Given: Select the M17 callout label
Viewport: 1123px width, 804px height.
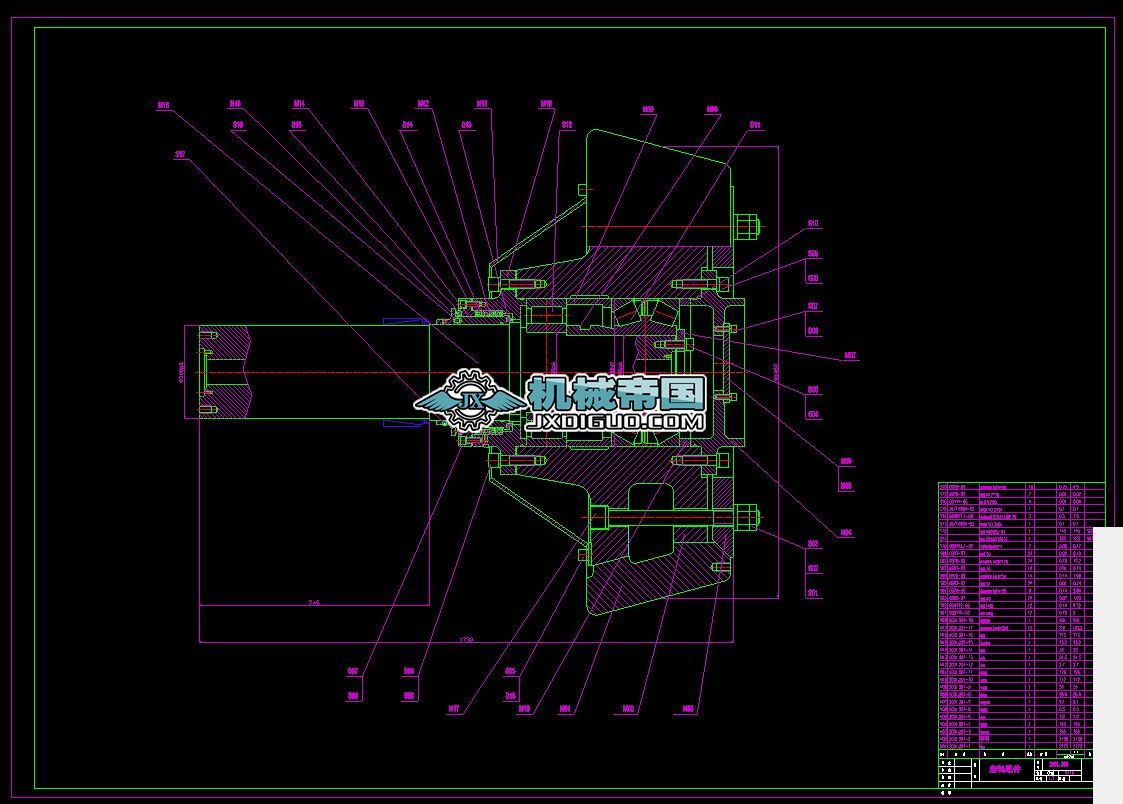Looking at the screenshot, I should 453,709.
